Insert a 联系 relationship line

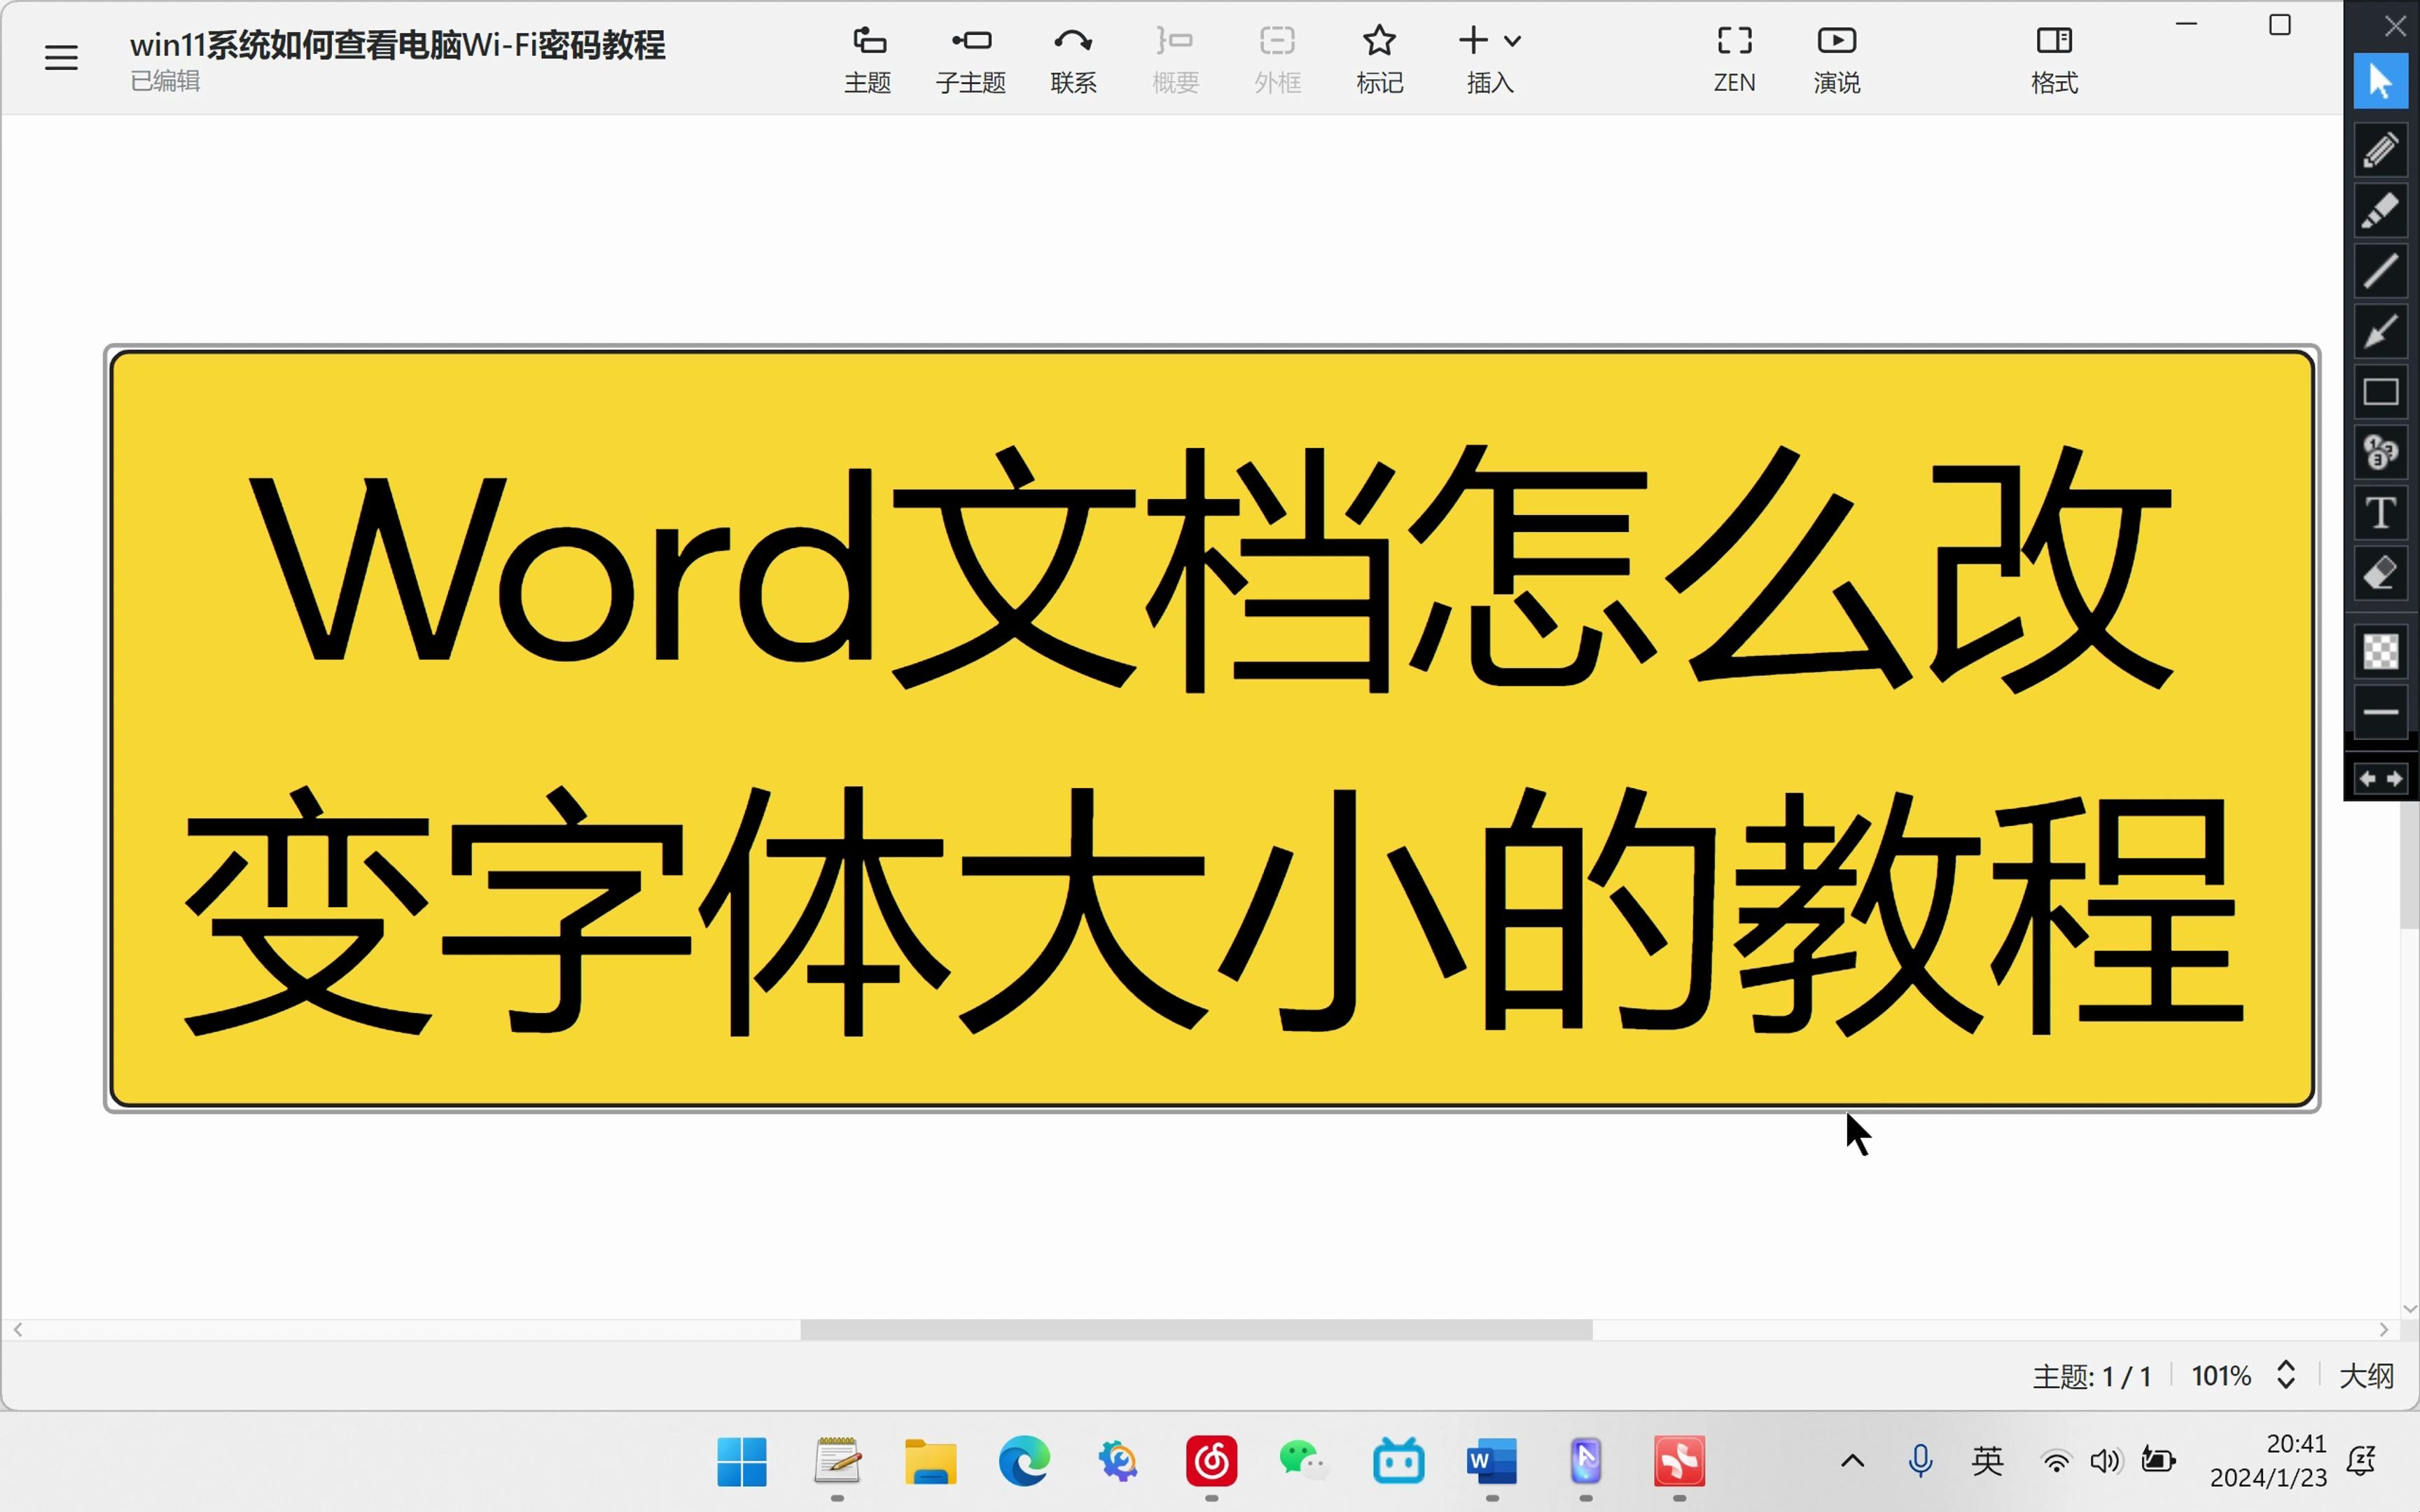point(1072,57)
